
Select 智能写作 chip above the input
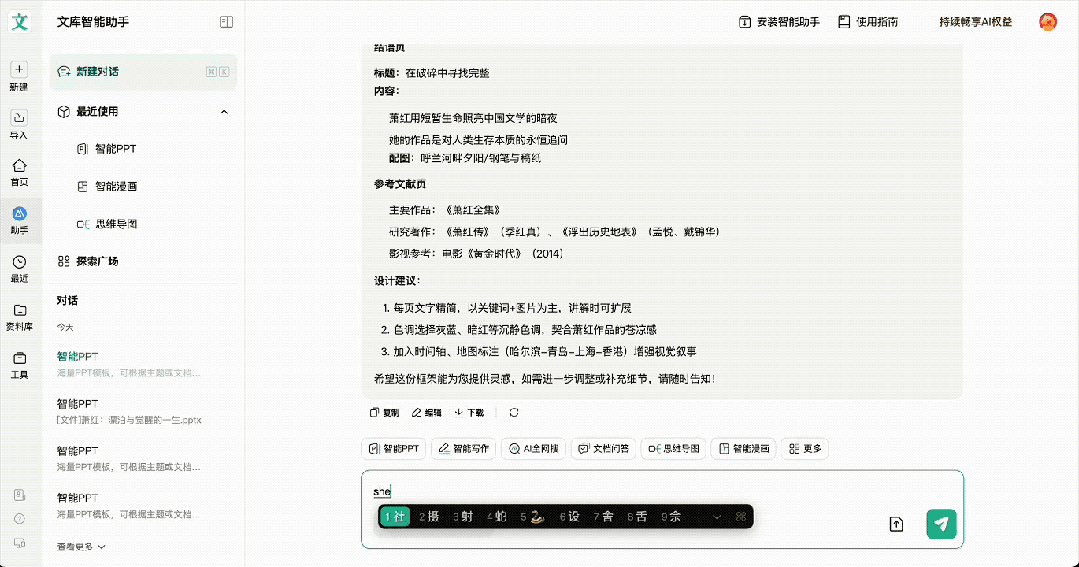[464, 449]
